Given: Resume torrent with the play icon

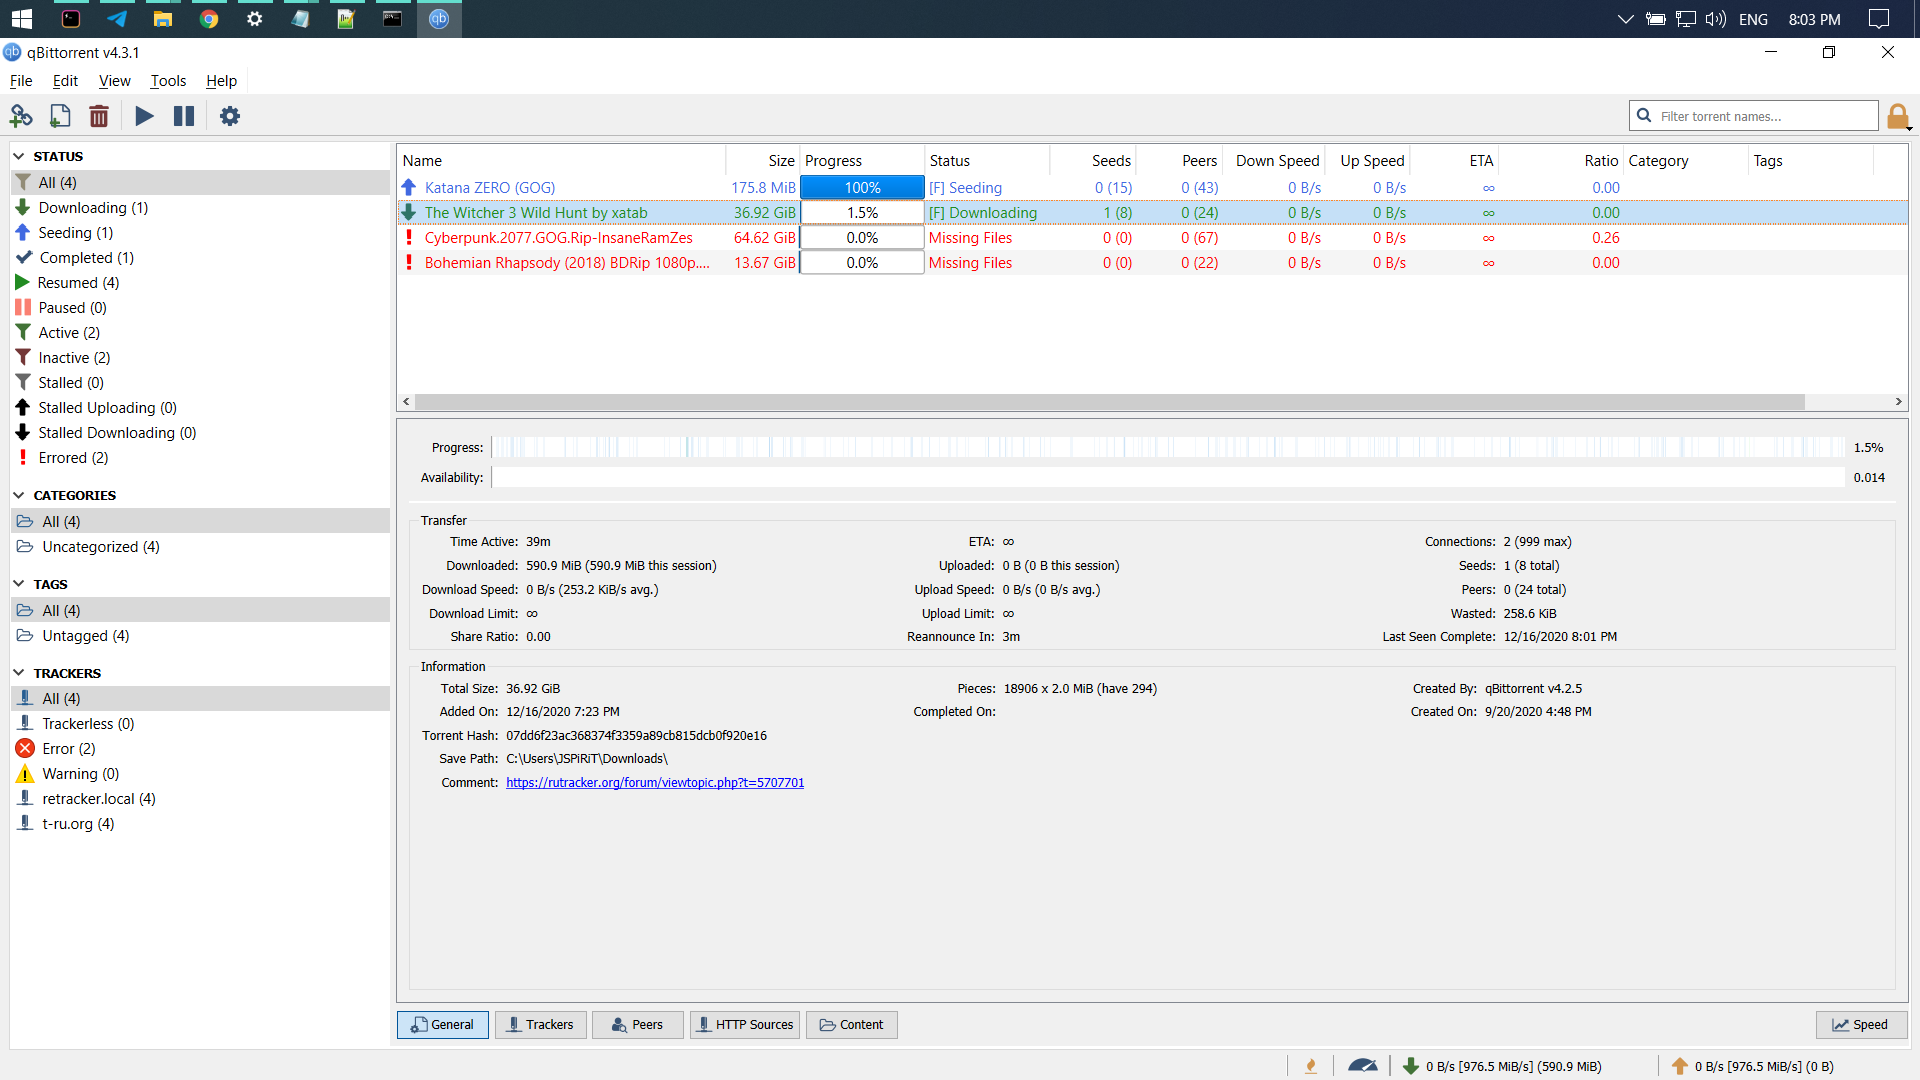Looking at the screenshot, I should (144, 116).
